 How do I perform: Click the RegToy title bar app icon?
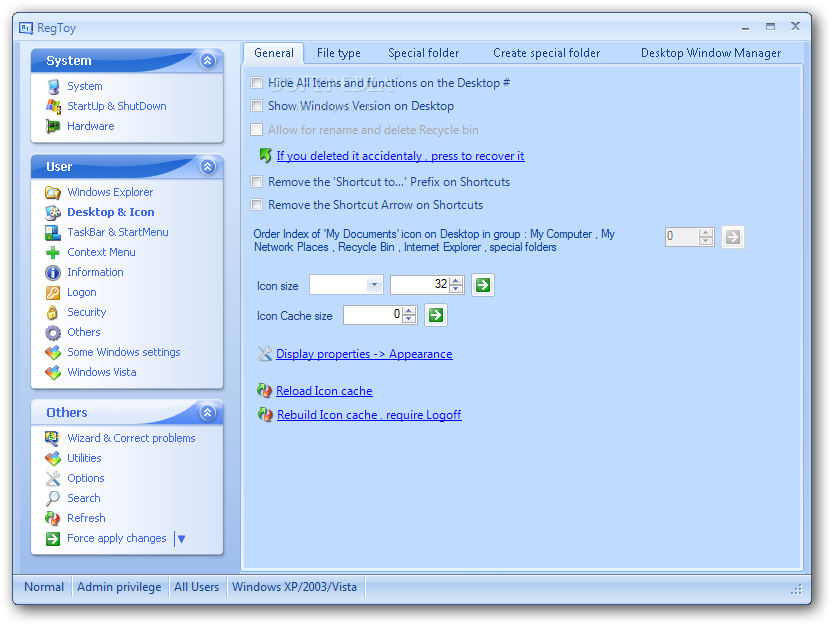pos(26,28)
